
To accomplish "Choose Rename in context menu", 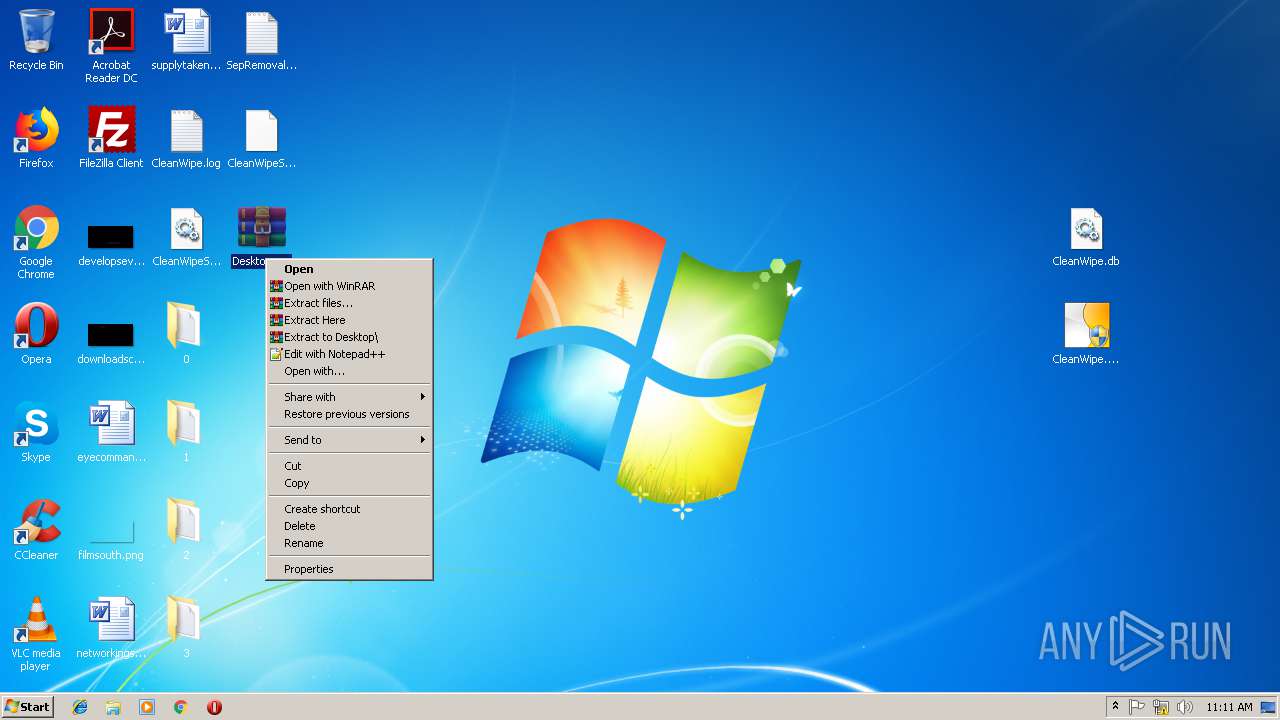I will (349, 543).
